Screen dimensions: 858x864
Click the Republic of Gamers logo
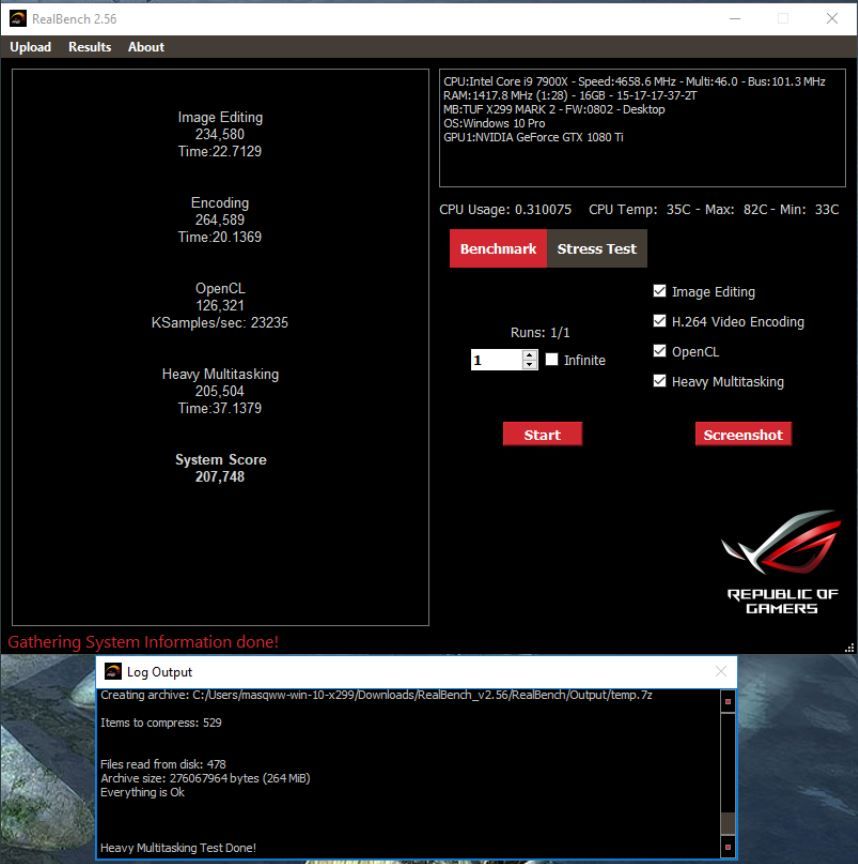[782, 562]
